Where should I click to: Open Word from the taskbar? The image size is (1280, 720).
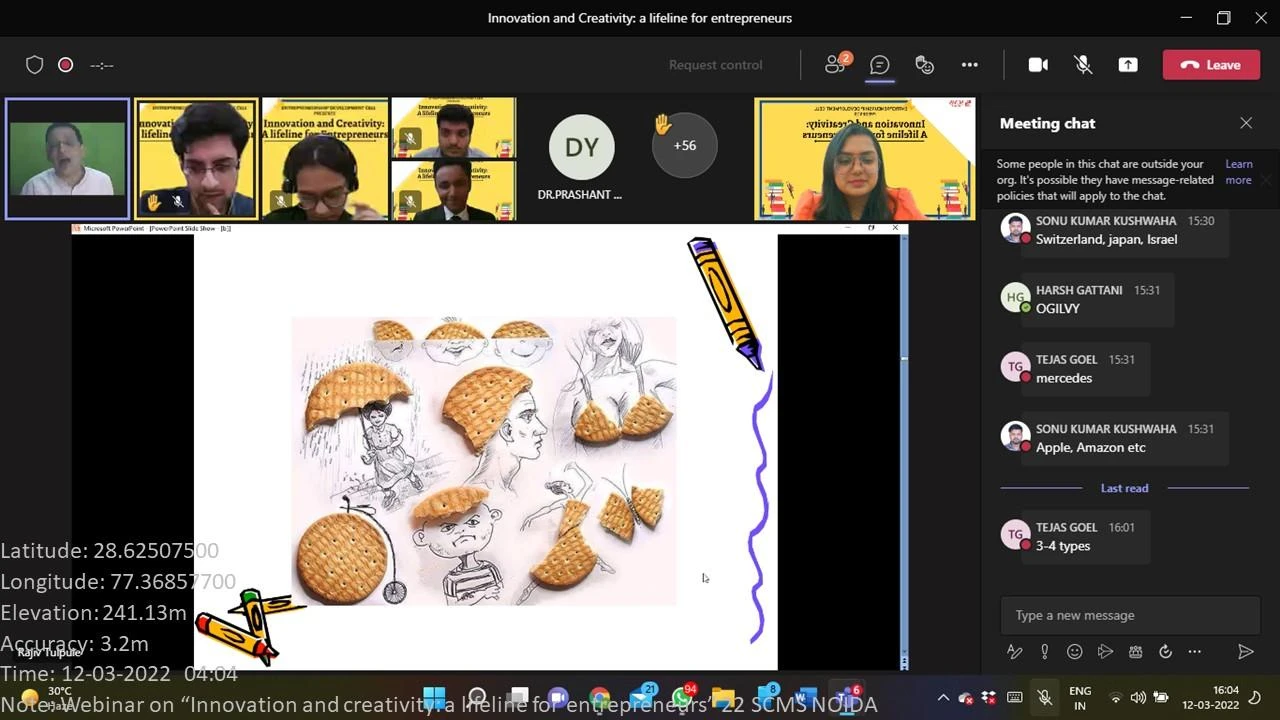point(806,697)
